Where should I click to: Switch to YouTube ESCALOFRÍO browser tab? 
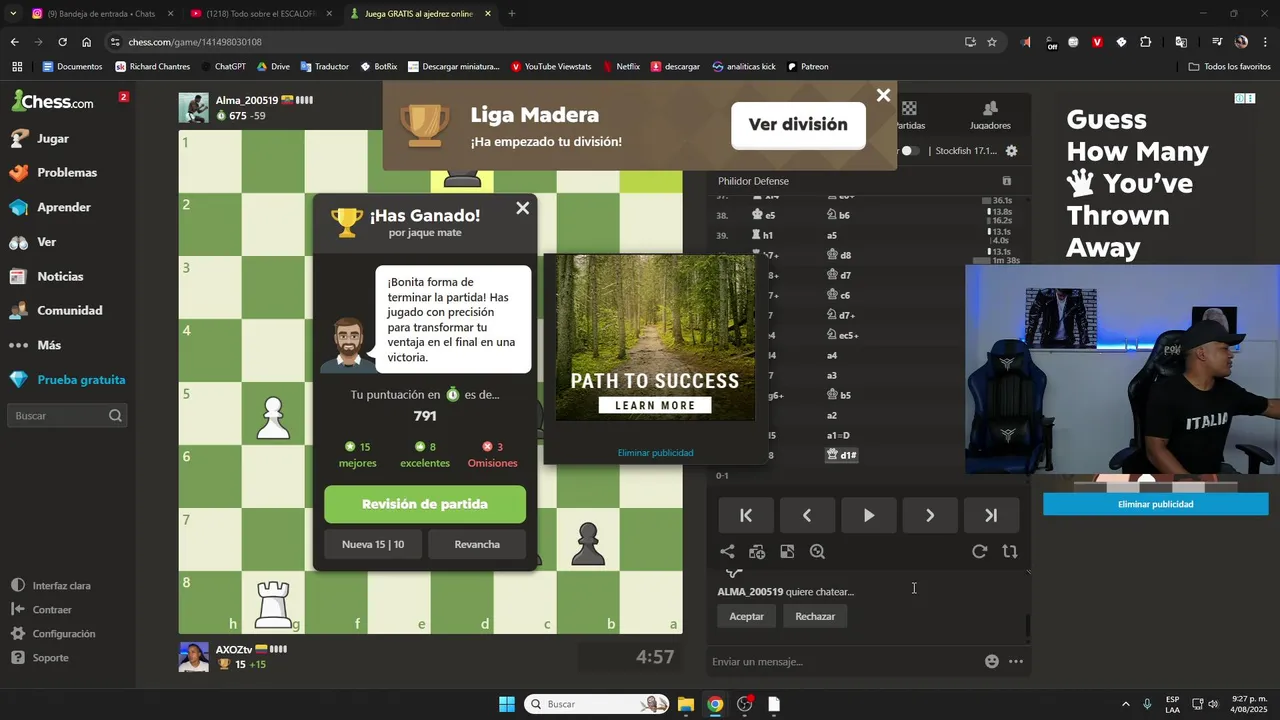pos(263,14)
